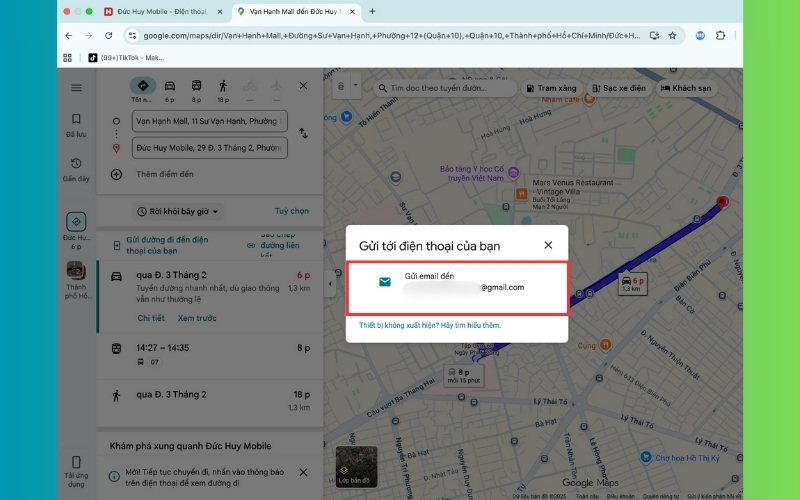800x500 pixels.
Task: Open 'Rời khỏi bây giờ' departure dropdown
Action: pyautogui.click(x=179, y=211)
